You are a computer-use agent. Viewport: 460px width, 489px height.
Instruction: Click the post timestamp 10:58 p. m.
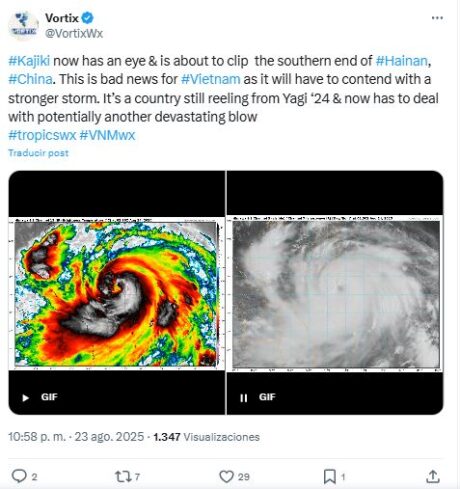(x=37, y=437)
